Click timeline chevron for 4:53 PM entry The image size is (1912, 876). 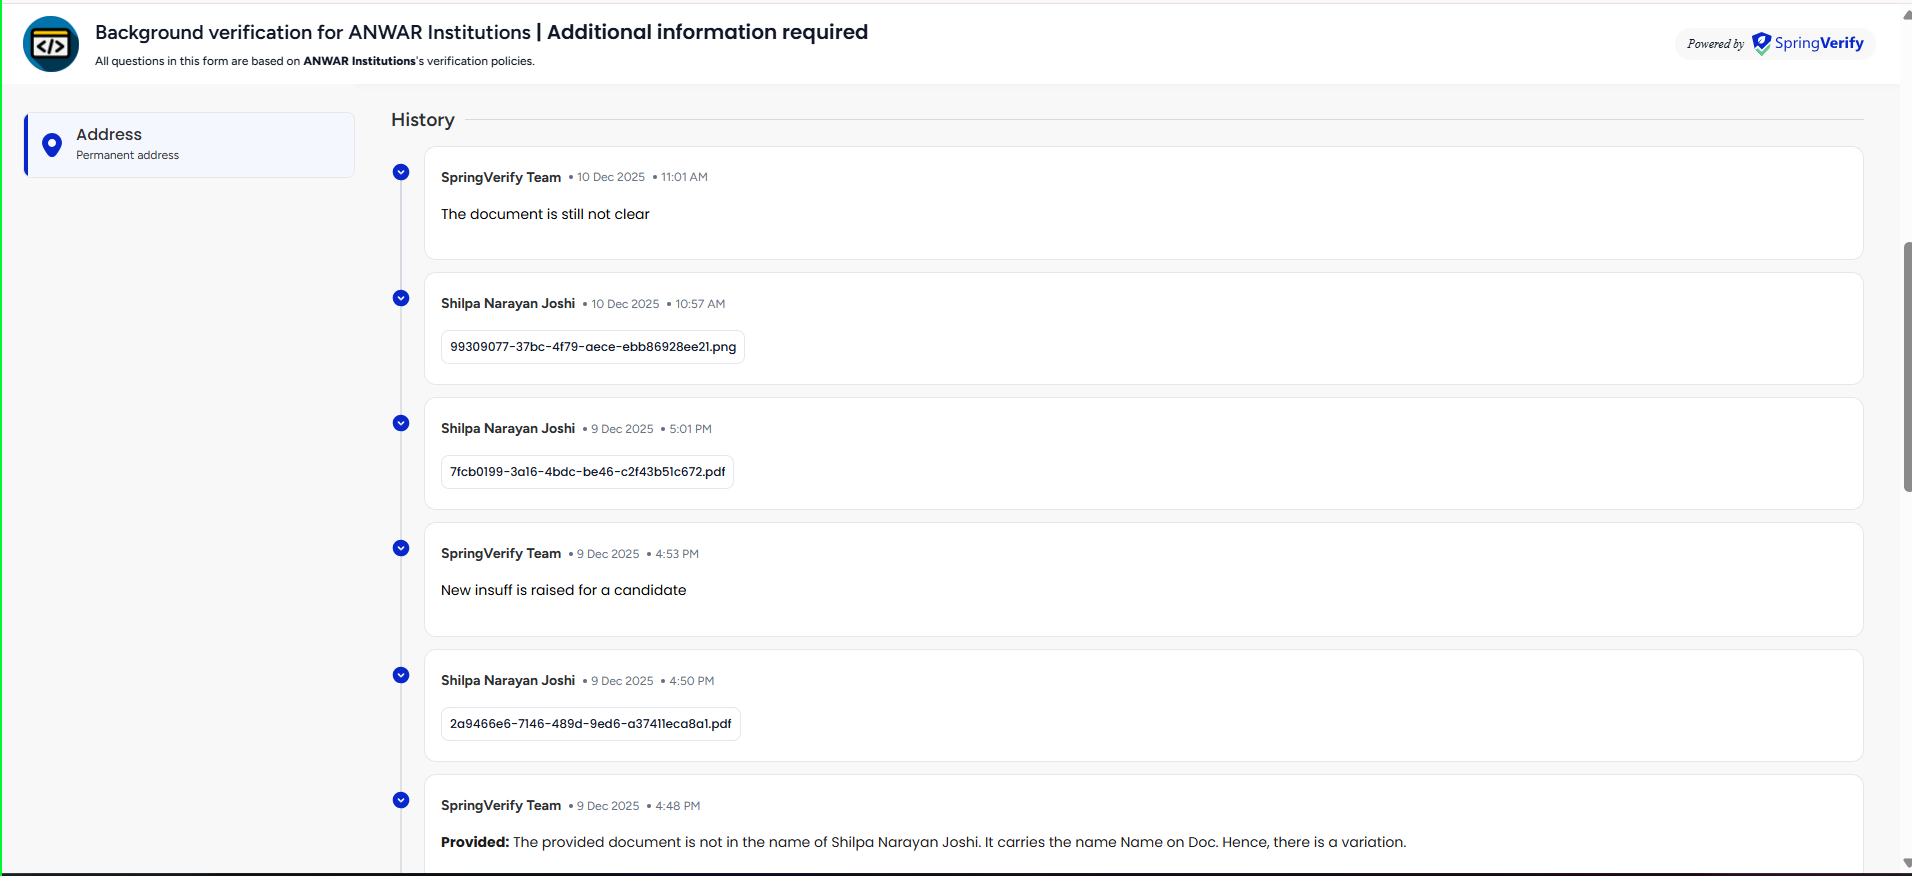pos(401,548)
